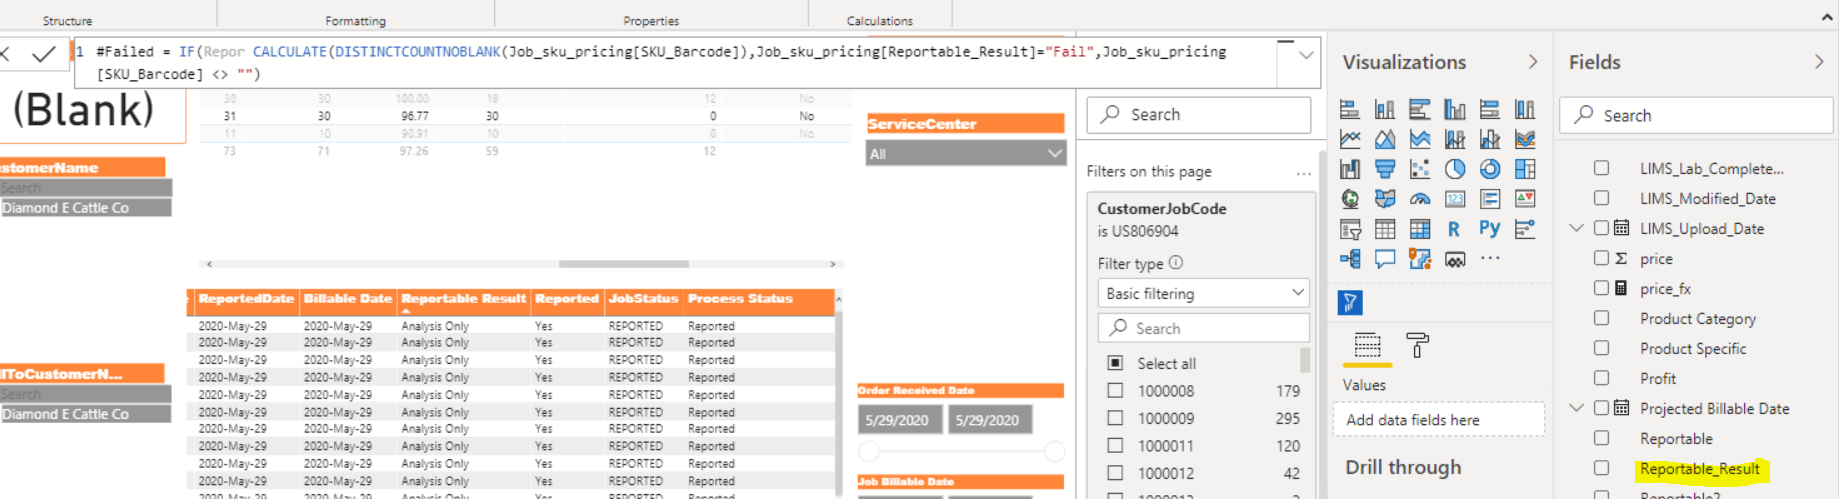Viewport: 1839px width, 499px height.
Task: Select Diamond E Cattle Co in CustomerName slicer
Action: tap(85, 208)
